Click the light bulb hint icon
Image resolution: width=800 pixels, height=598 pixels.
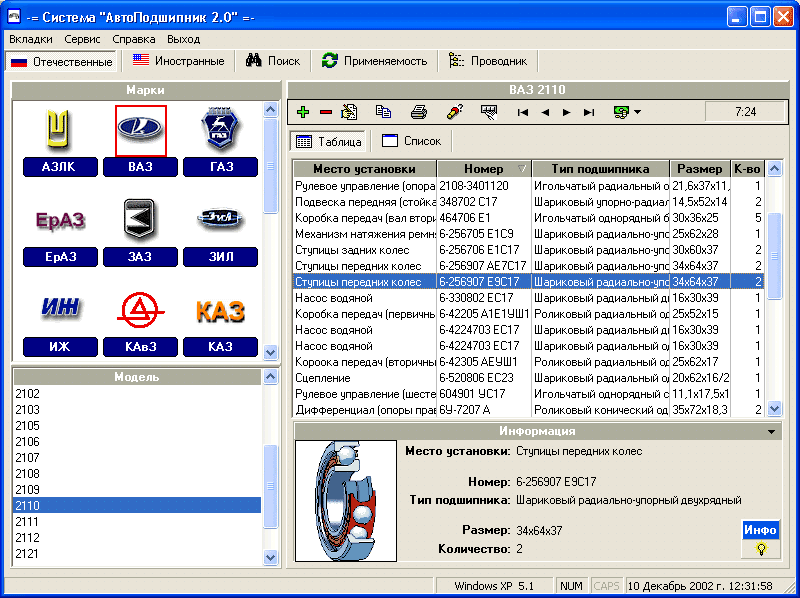point(760,549)
